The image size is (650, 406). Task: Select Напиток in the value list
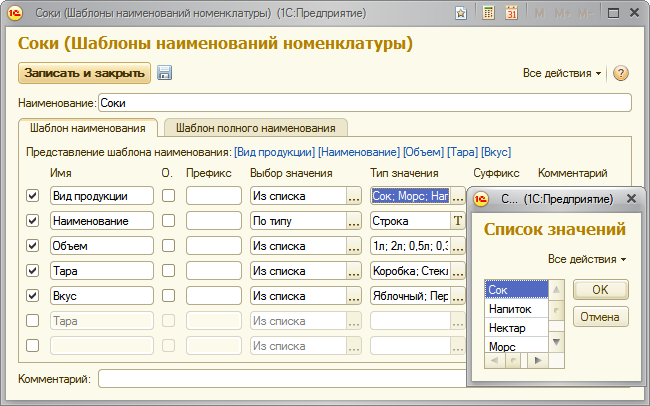tap(517, 309)
